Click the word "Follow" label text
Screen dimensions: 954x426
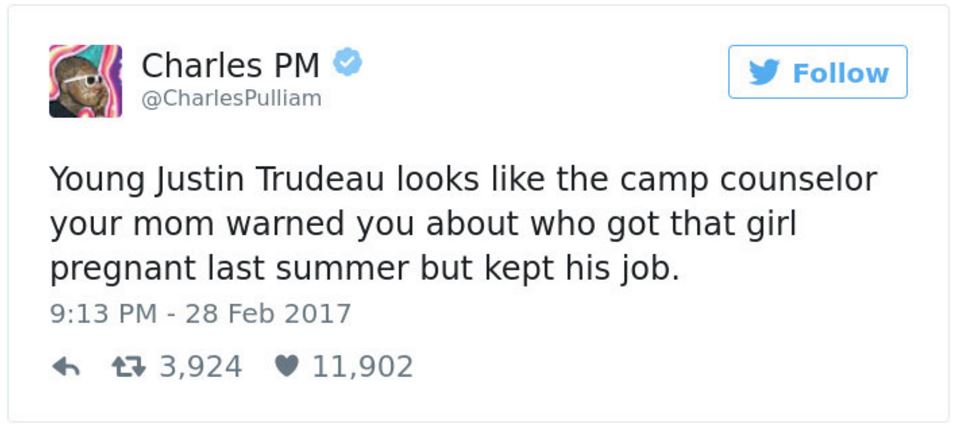click(x=840, y=73)
